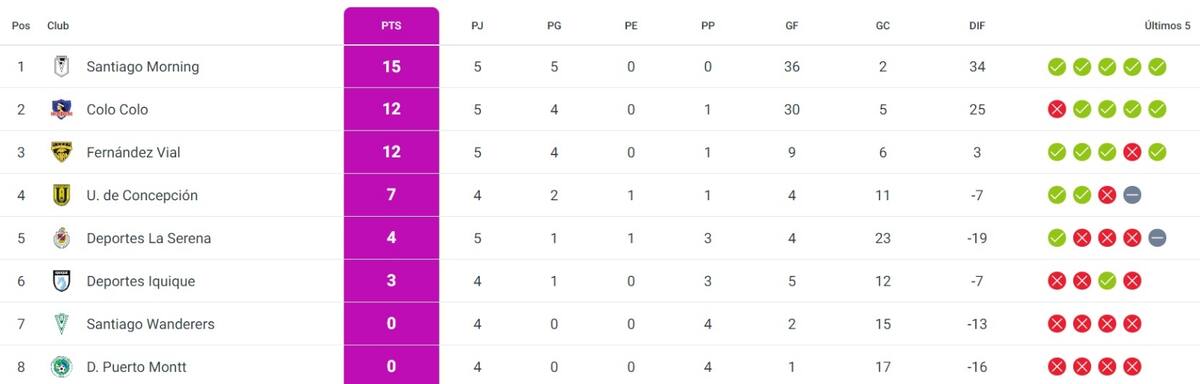Click the Últimos 5 column header
The height and width of the screenshot is (384, 1200).
coord(1167,27)
